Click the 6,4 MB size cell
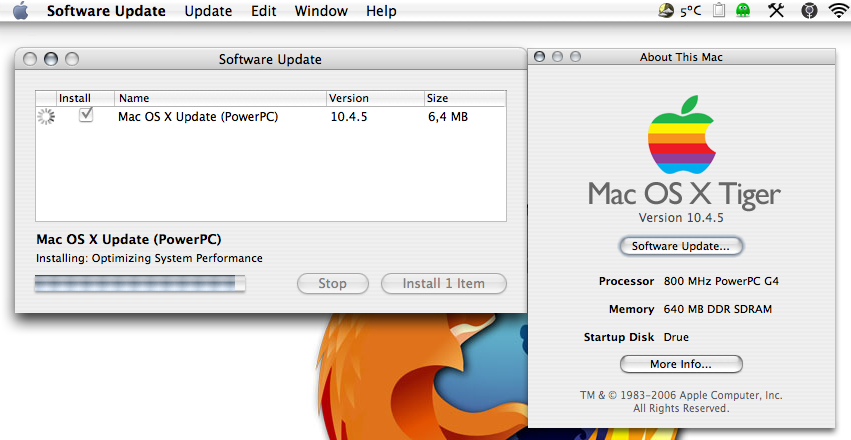 tap(448, 117)
